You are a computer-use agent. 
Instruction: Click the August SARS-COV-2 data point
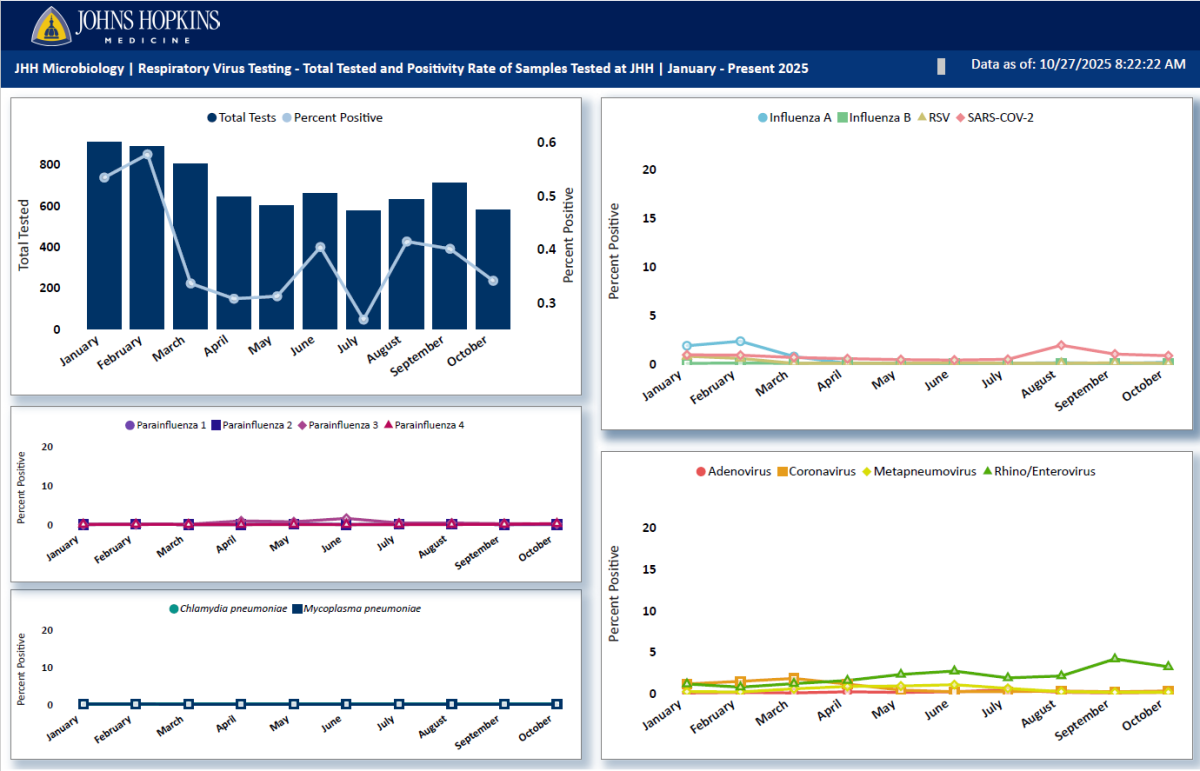click(x=1061, y=345)
